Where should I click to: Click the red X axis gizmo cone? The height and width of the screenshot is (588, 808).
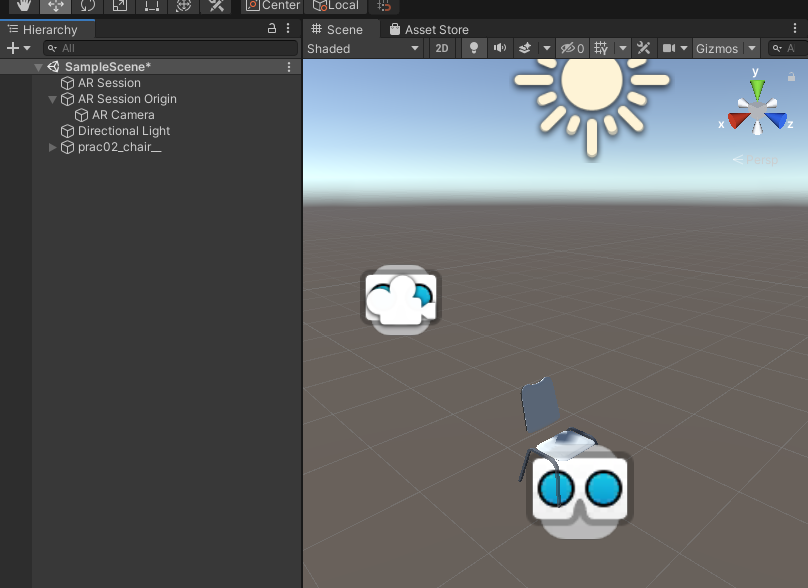click(x=737, y=120)
